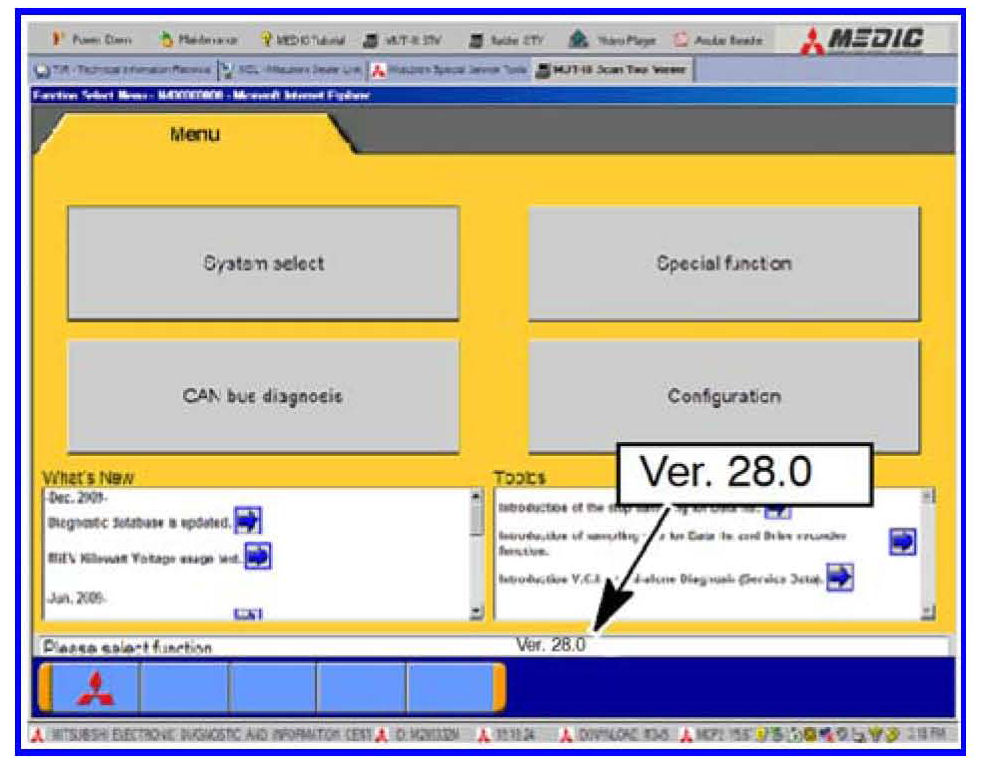The height and width of the screenshot is (767, 981).
Task: Click the Menu tab header
Action: pos(194,134)
